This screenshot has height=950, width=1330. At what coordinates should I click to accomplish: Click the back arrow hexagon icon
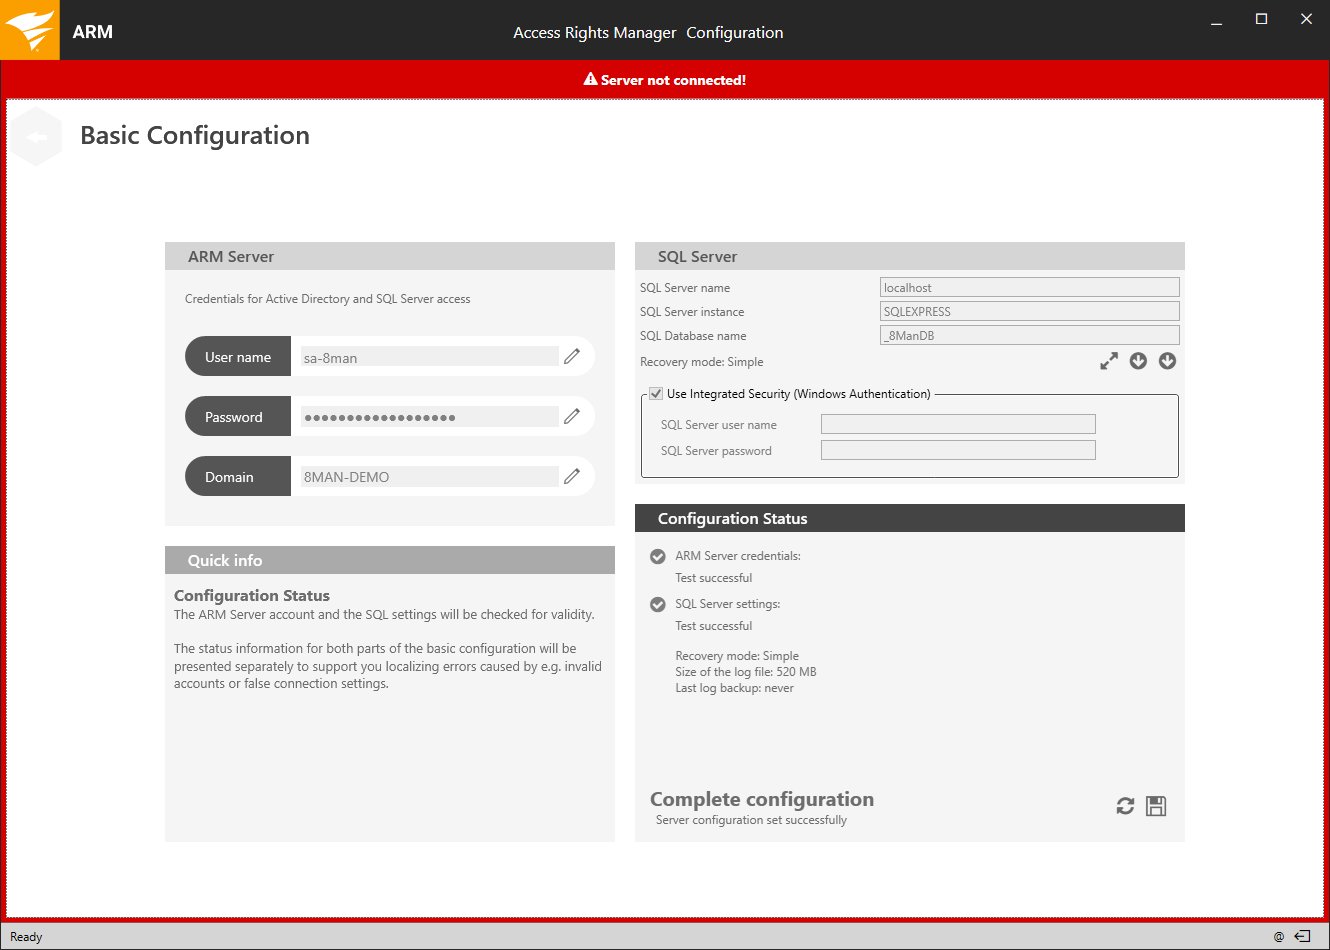pyautogui.click(x=37, y=137)
